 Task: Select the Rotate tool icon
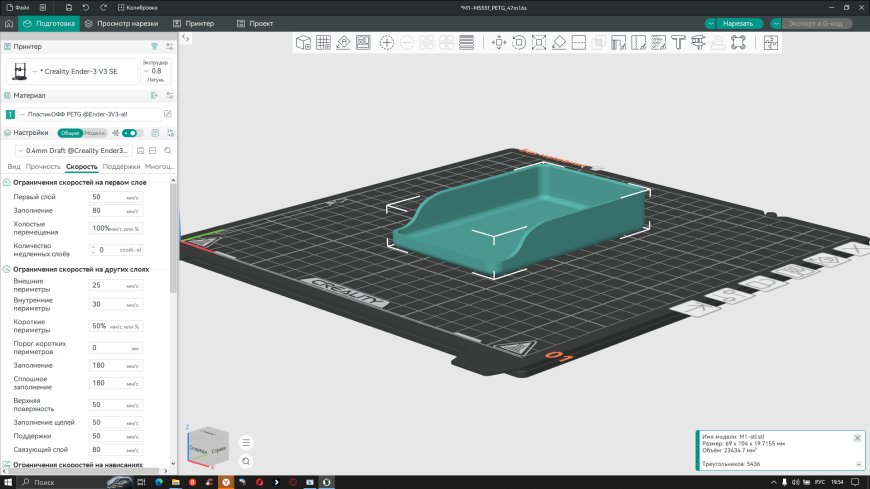(519, 43)
